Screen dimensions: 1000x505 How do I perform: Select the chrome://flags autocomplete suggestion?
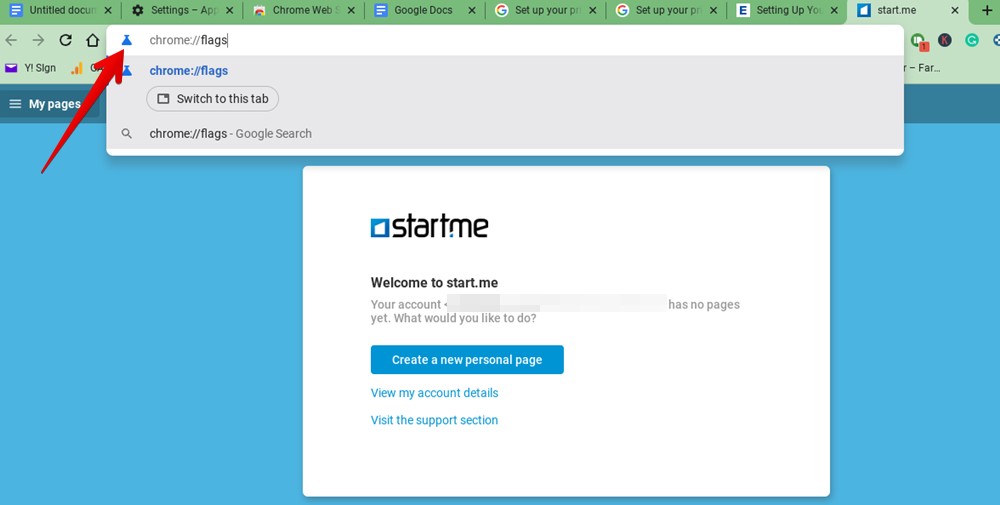point(505,71)
